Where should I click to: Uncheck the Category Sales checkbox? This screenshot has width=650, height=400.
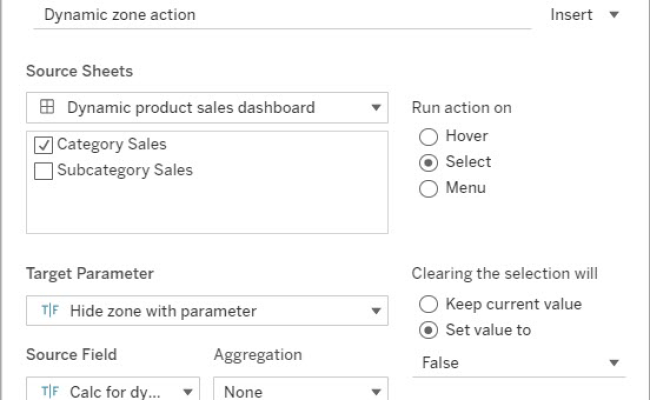click(x=44, y=145)
